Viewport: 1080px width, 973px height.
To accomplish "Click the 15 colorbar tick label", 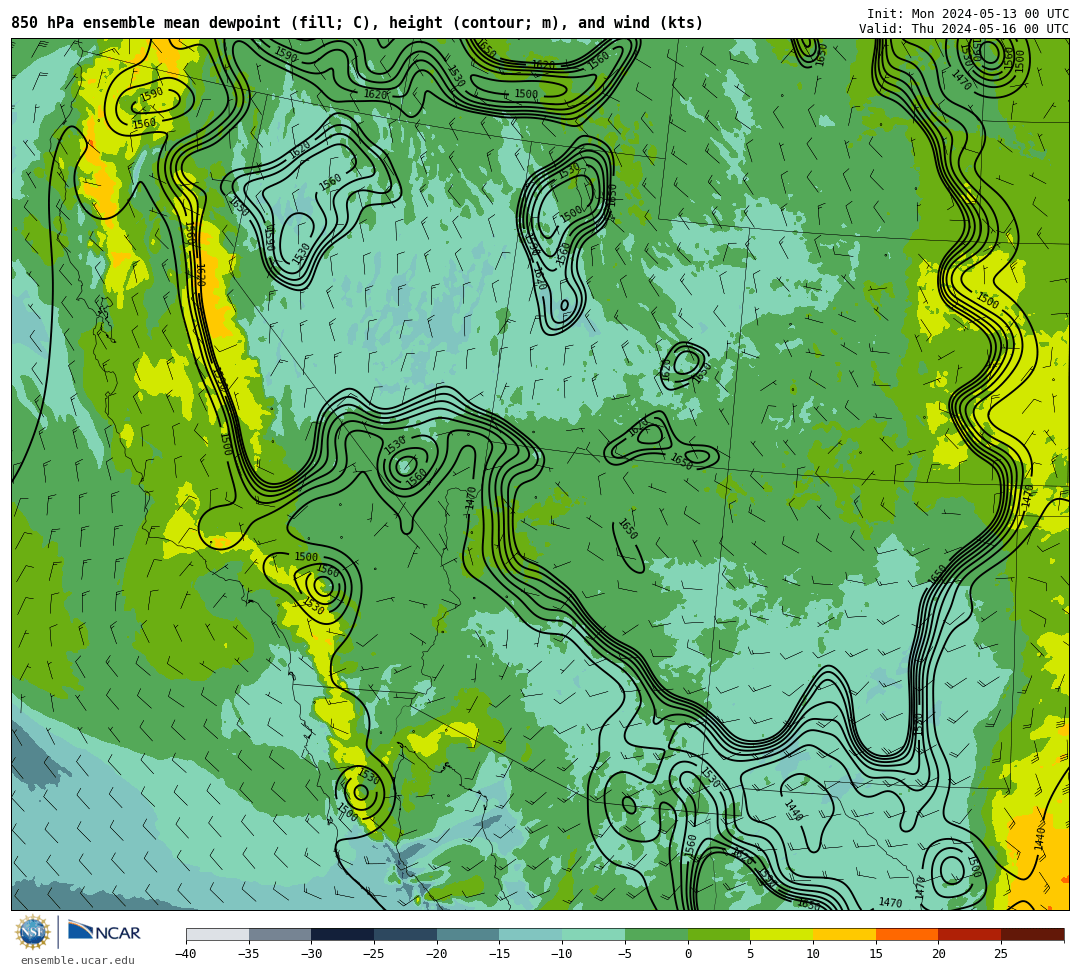I will pyautogui.click(x=875, y=954).
